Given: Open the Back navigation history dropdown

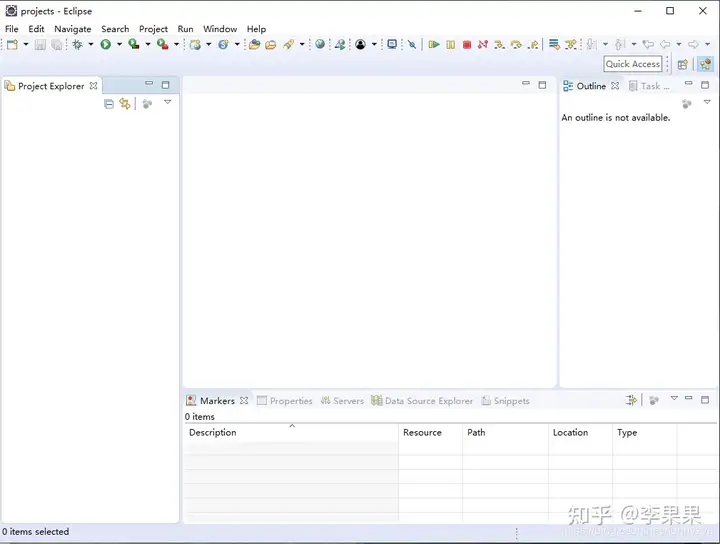Looking at the screenshot, I should click(679, 45).
